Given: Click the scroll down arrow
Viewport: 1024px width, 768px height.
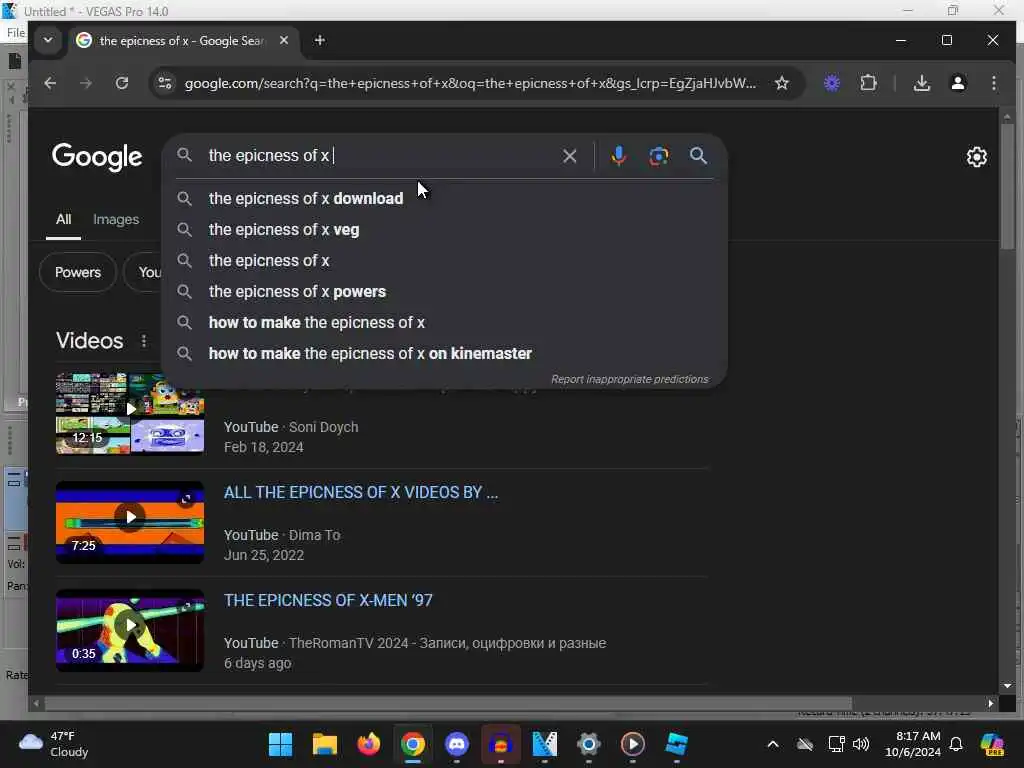Looking at the screenshot, I should pyautogui.click(x=1007, y=686).
